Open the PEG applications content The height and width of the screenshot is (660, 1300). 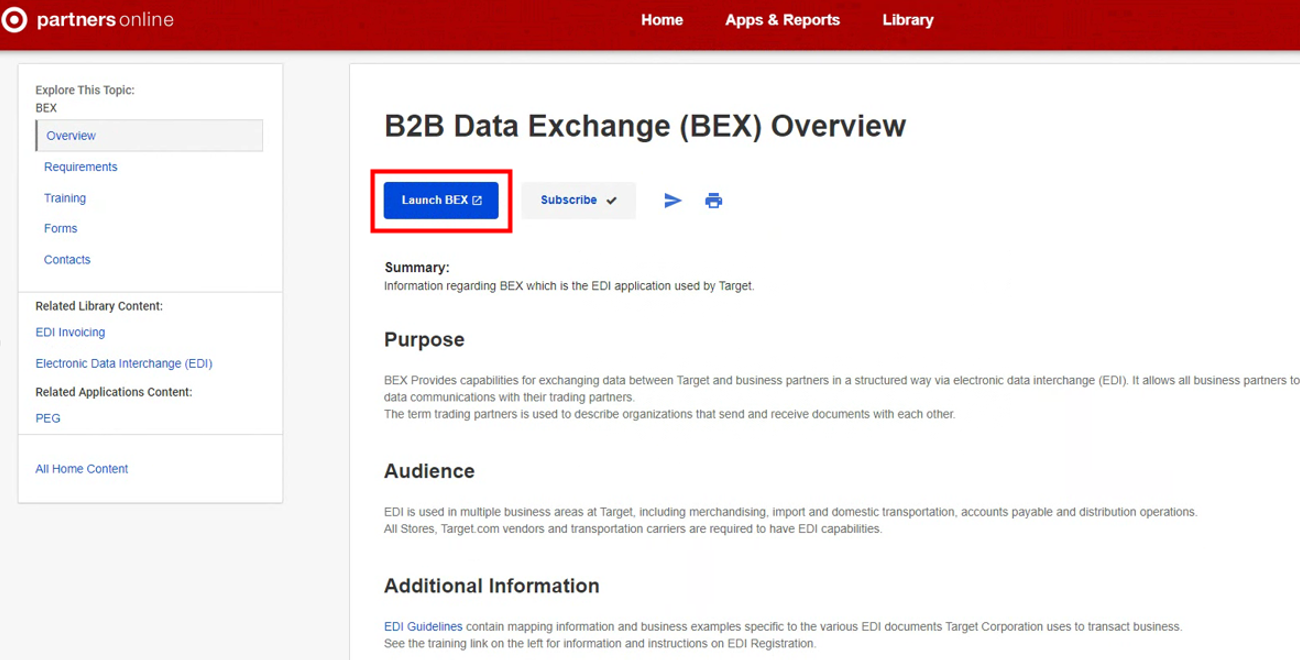47,417
